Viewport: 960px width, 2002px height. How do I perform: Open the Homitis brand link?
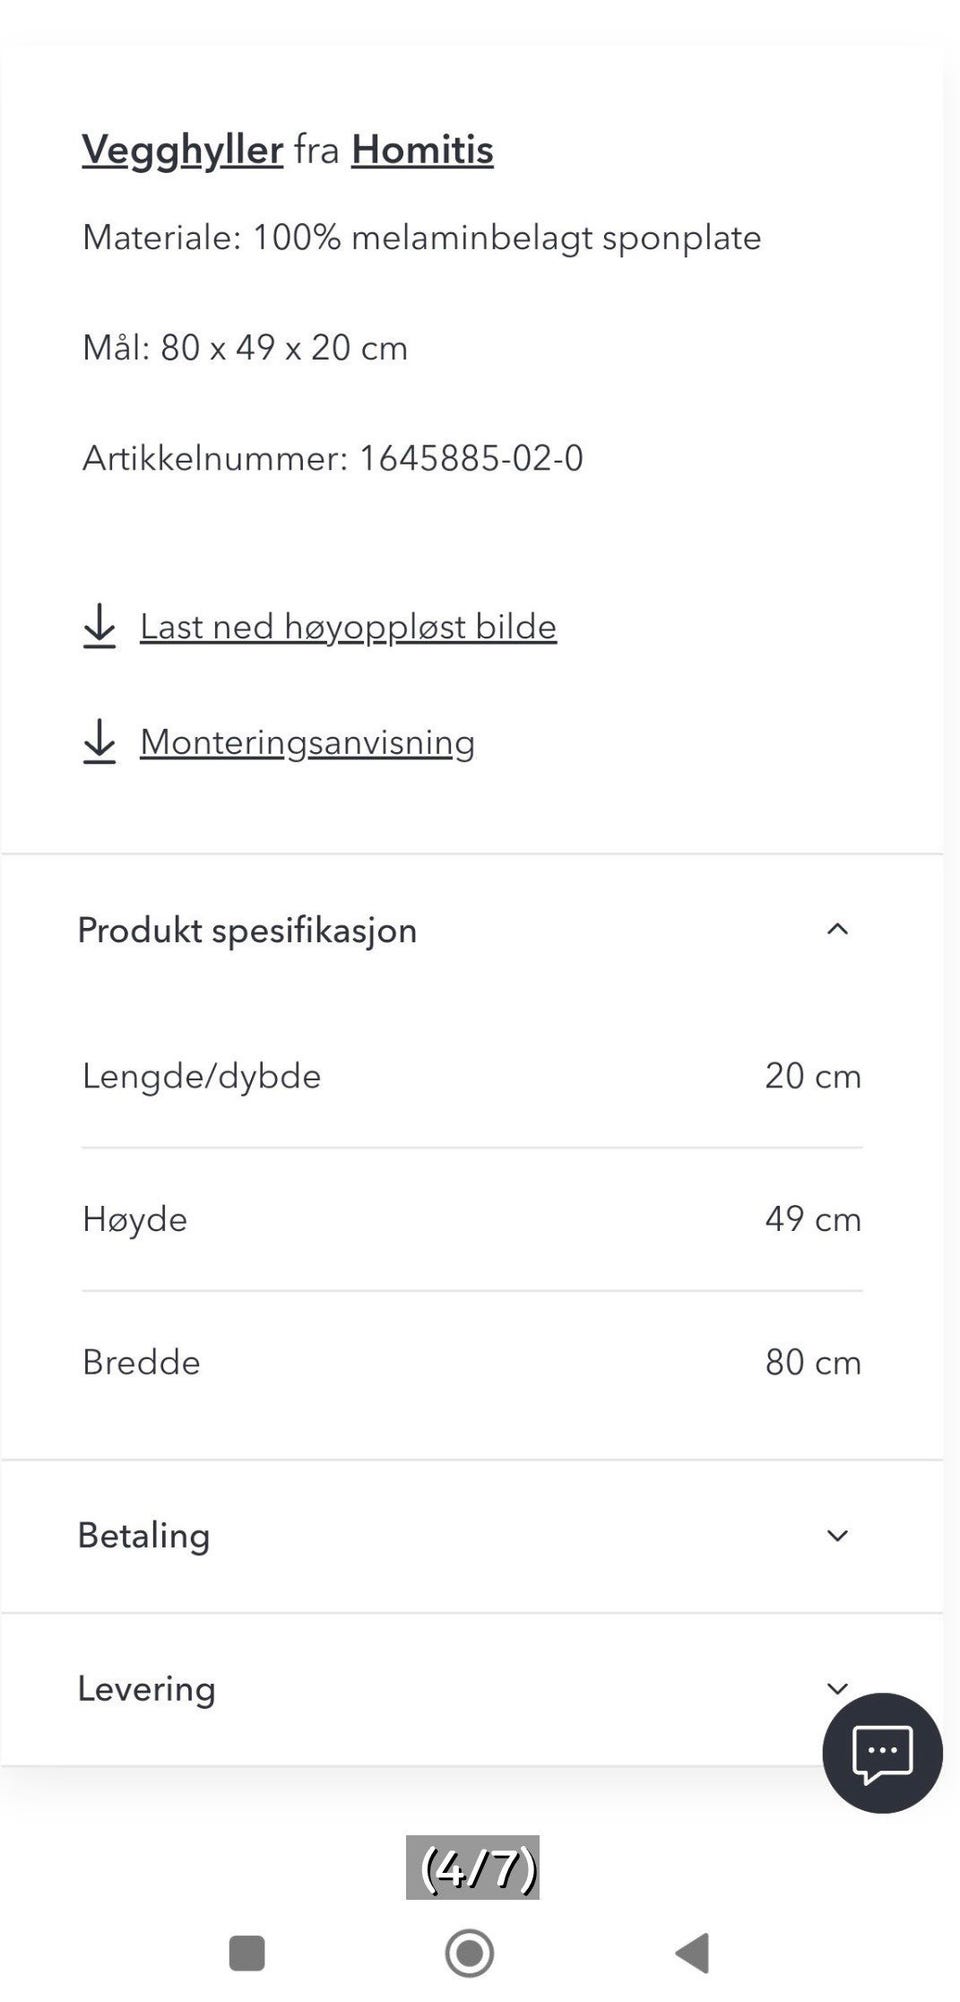click(x=422, y=150)
